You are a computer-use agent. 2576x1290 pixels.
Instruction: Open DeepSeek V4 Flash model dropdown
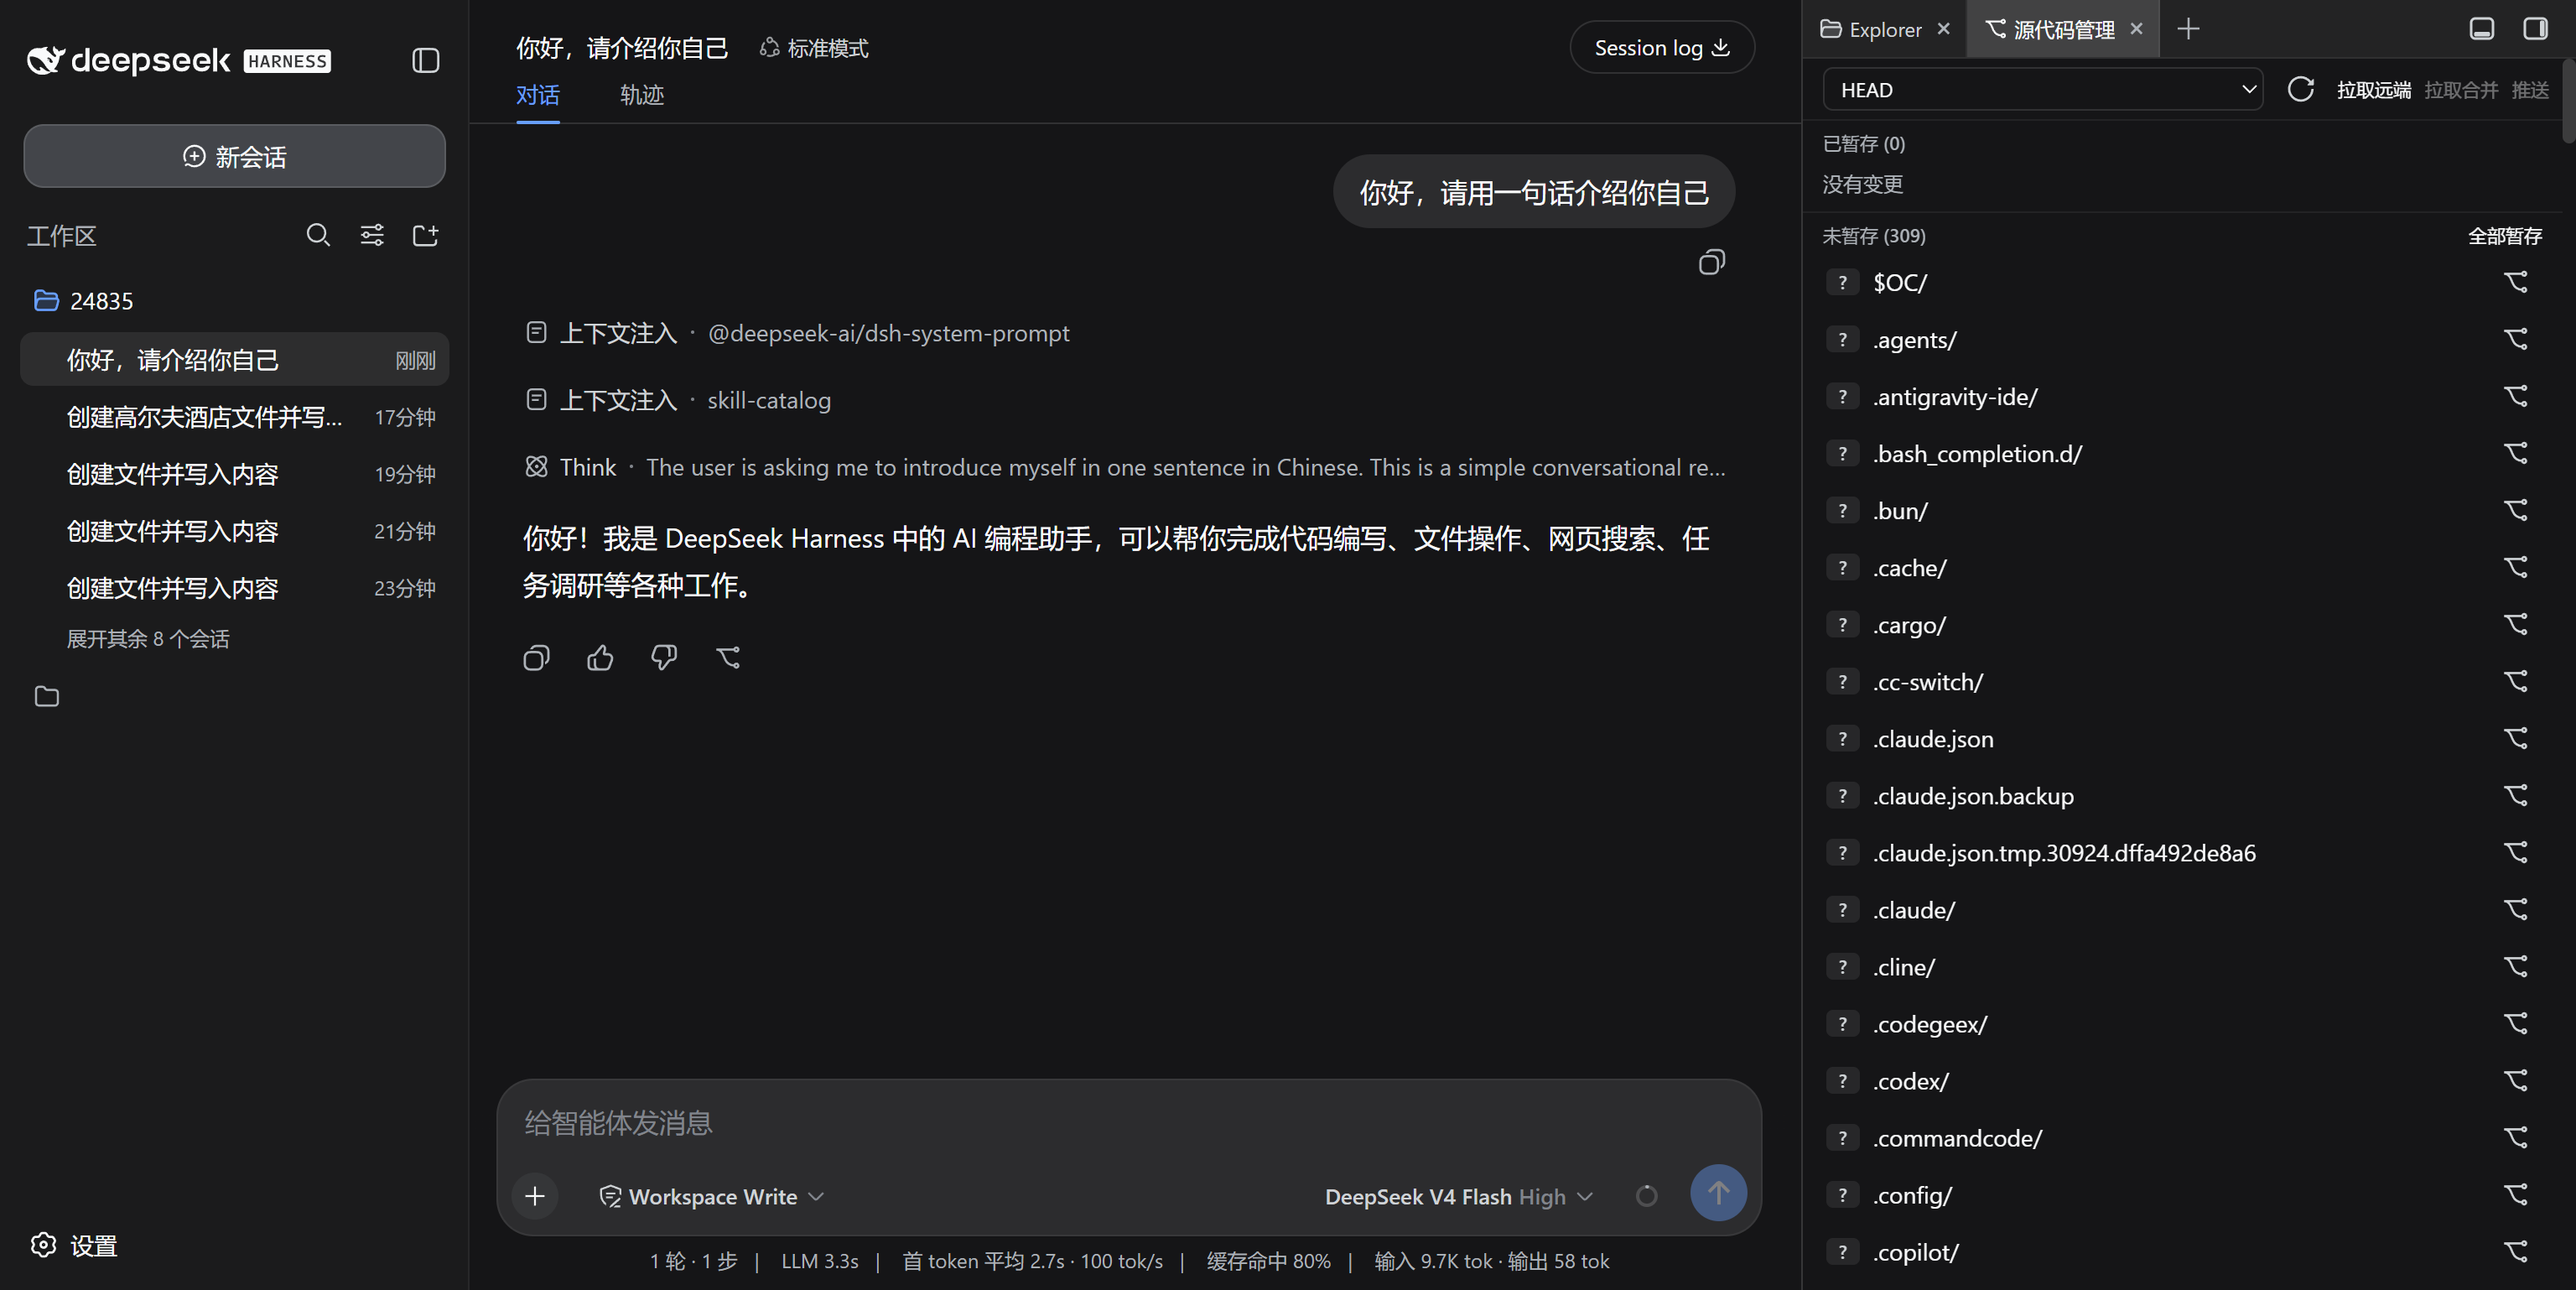pyautogui.click(x=1458, y=1196)
